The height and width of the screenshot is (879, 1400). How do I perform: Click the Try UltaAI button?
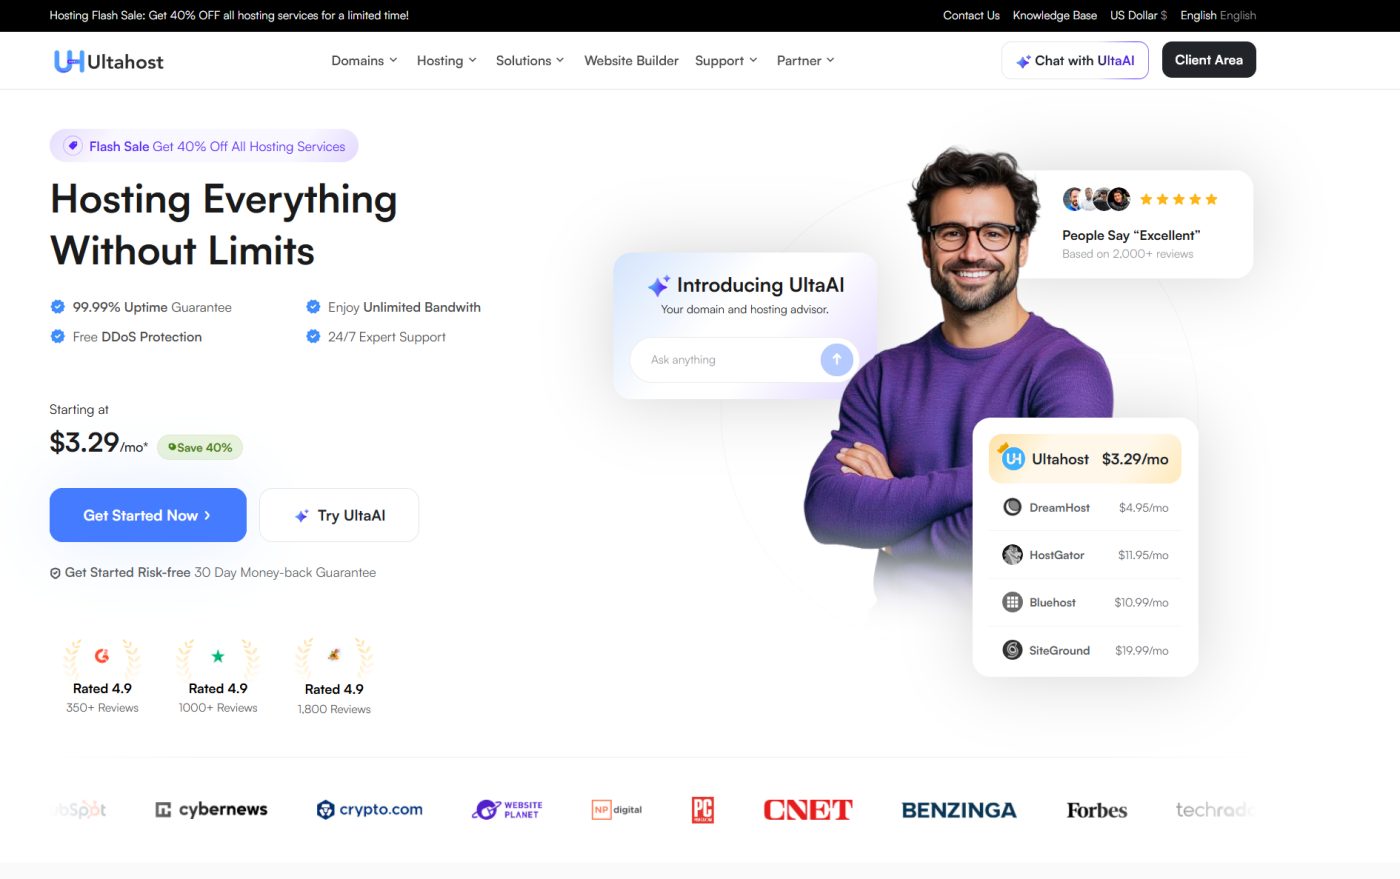pos(339,515)
